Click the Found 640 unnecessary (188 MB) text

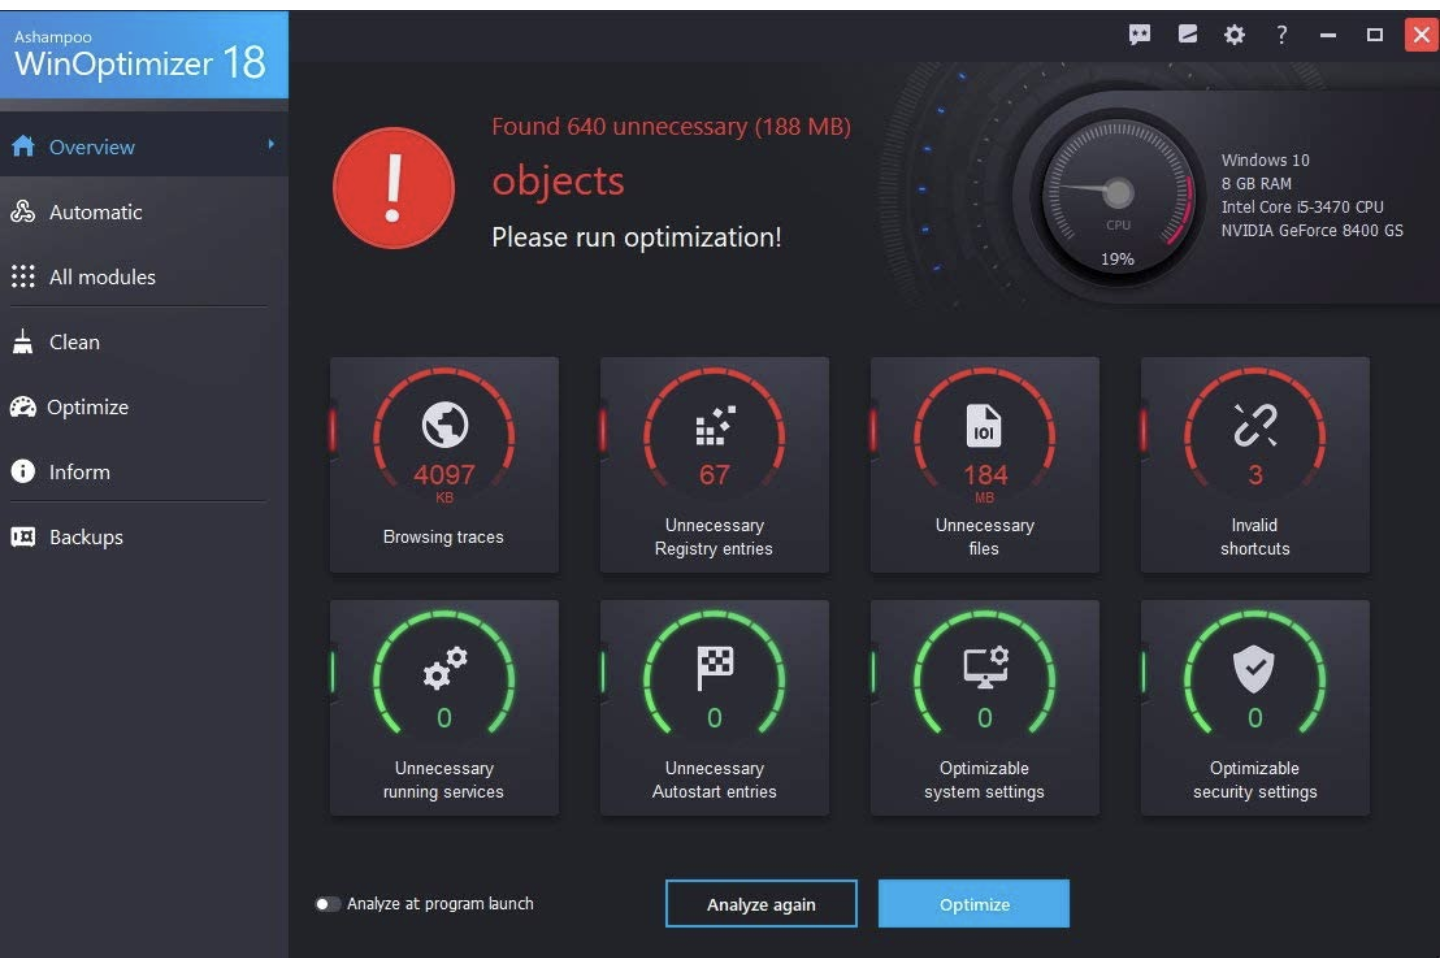click(671, 127)
